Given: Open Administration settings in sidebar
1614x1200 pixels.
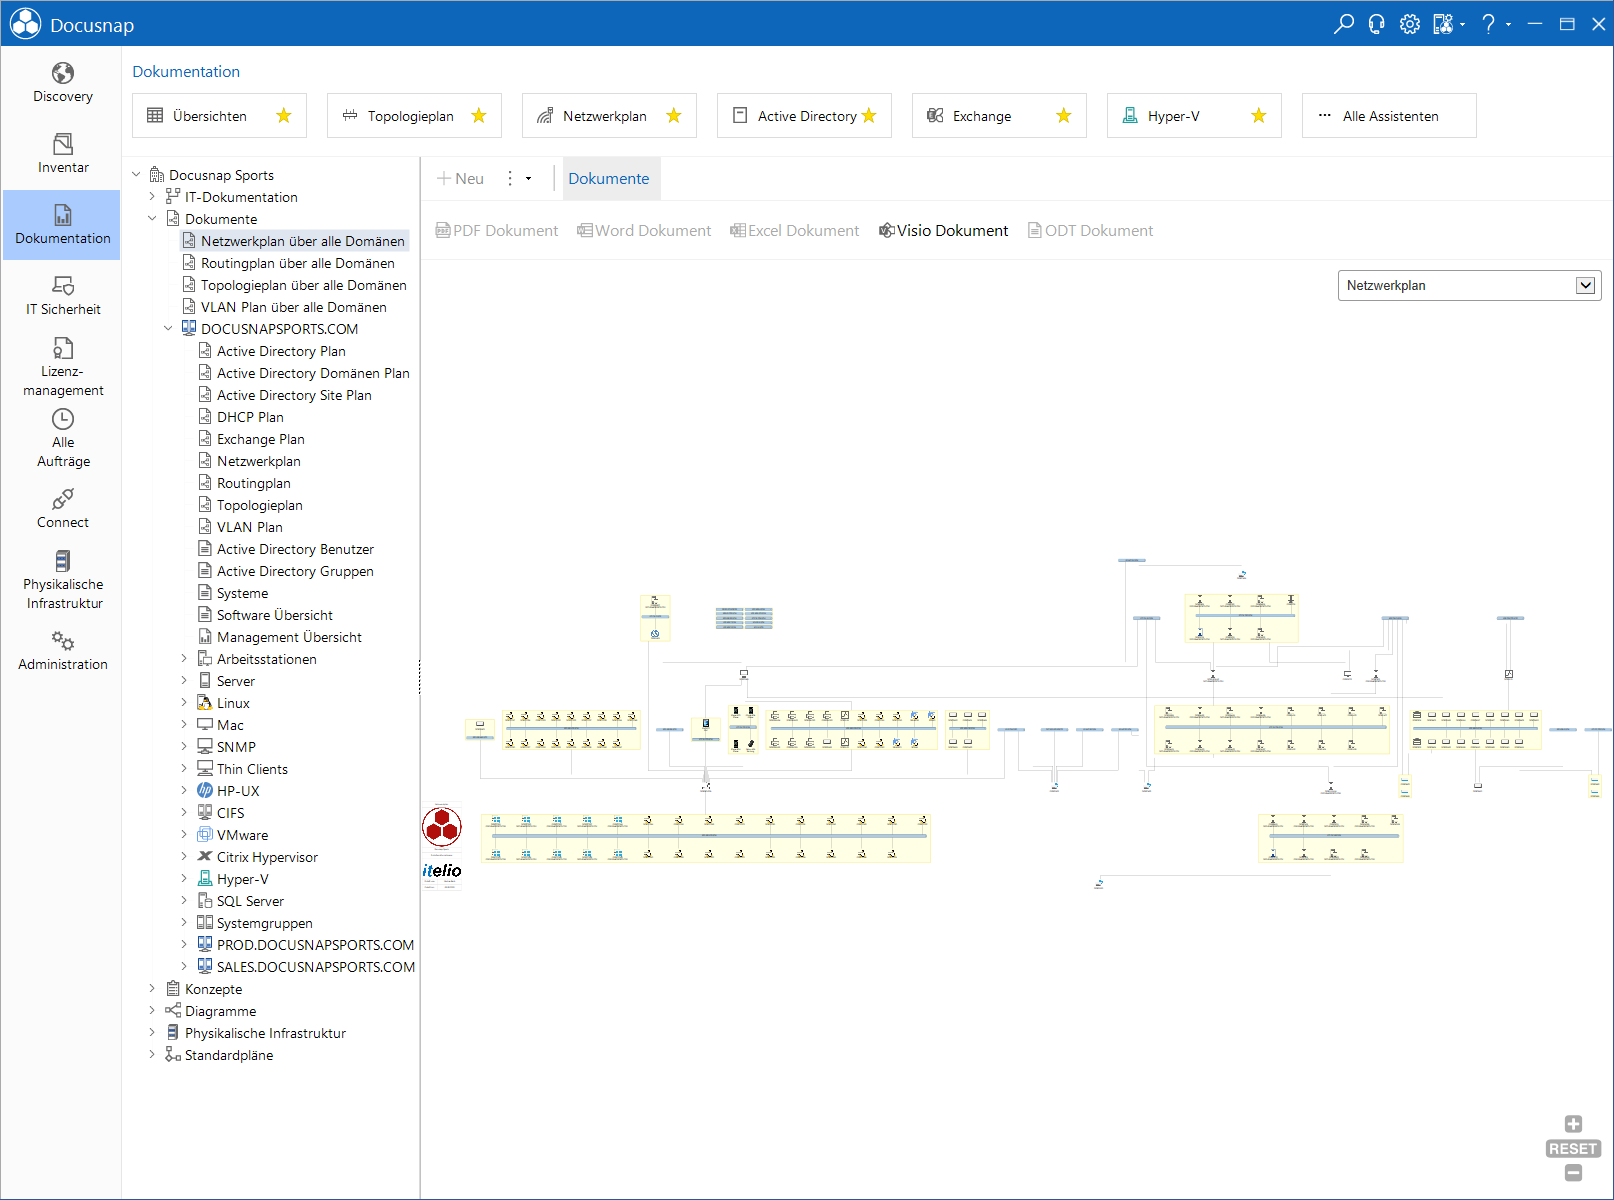Looking at the screenshot, I should (62, 651).
